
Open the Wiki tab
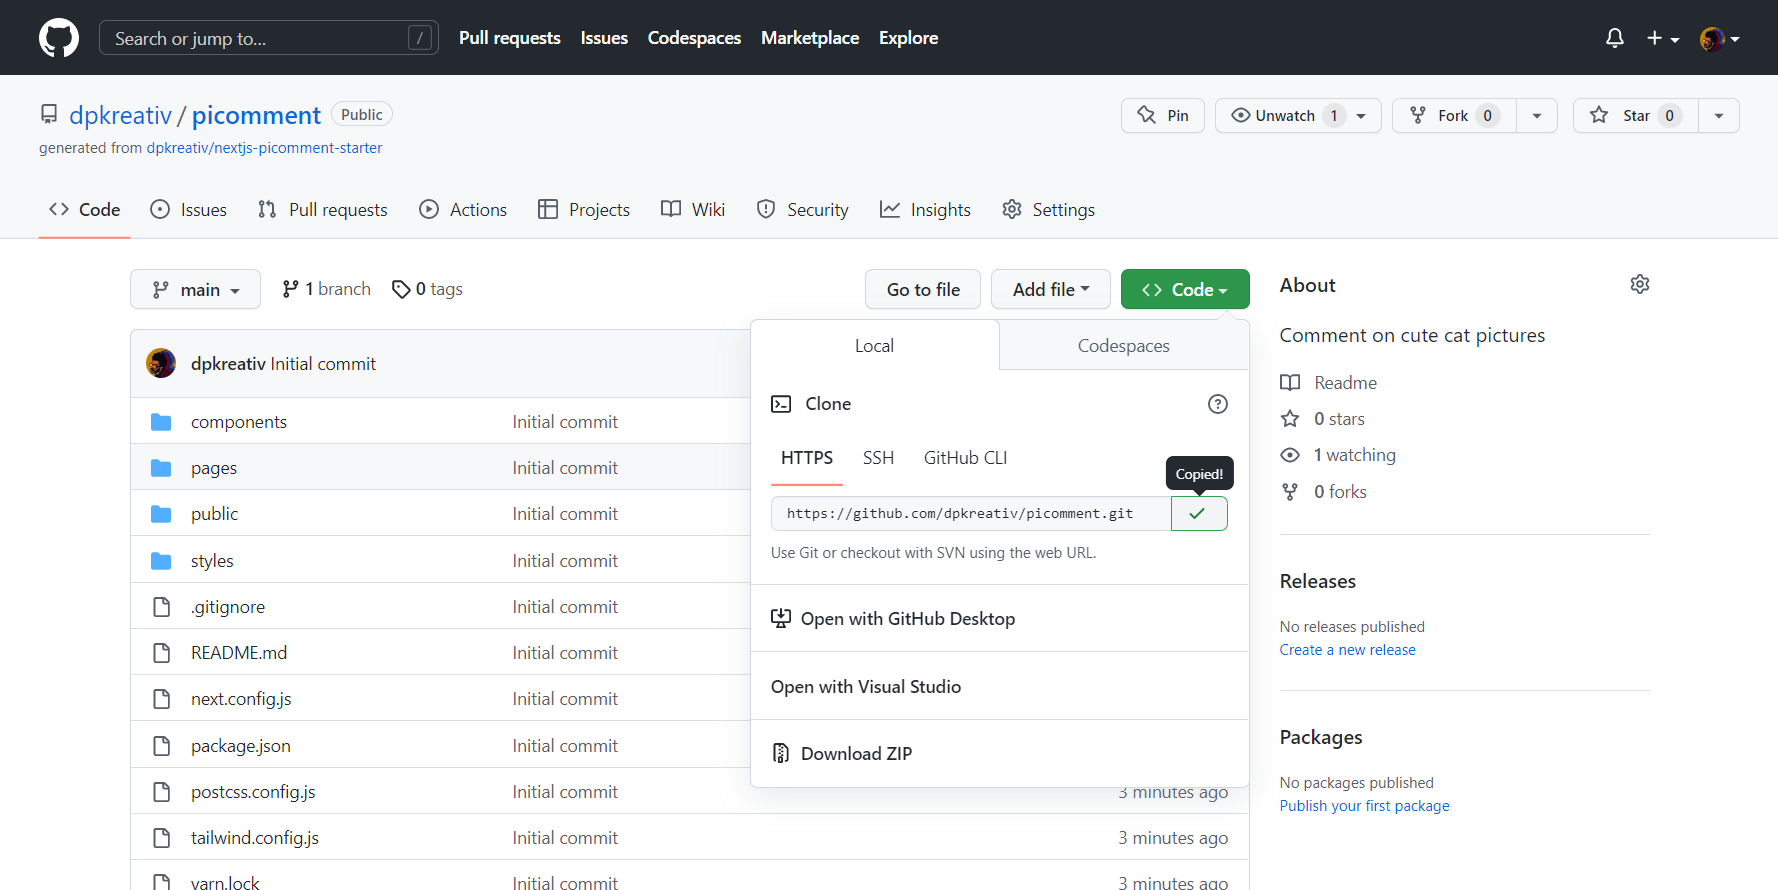(x=693, y=209)
